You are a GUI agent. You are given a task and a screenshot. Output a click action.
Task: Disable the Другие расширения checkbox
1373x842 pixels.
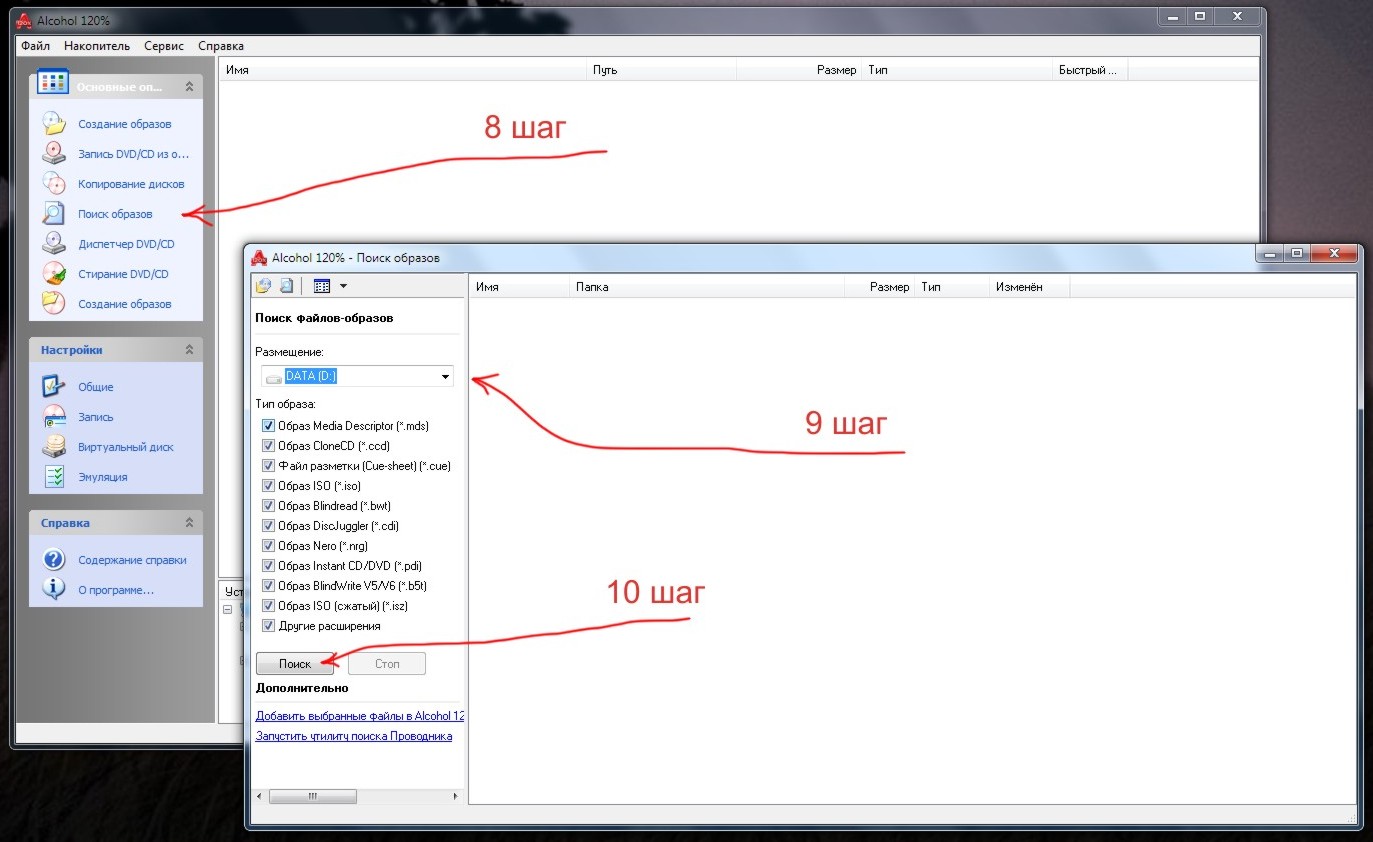coord(268,626)
